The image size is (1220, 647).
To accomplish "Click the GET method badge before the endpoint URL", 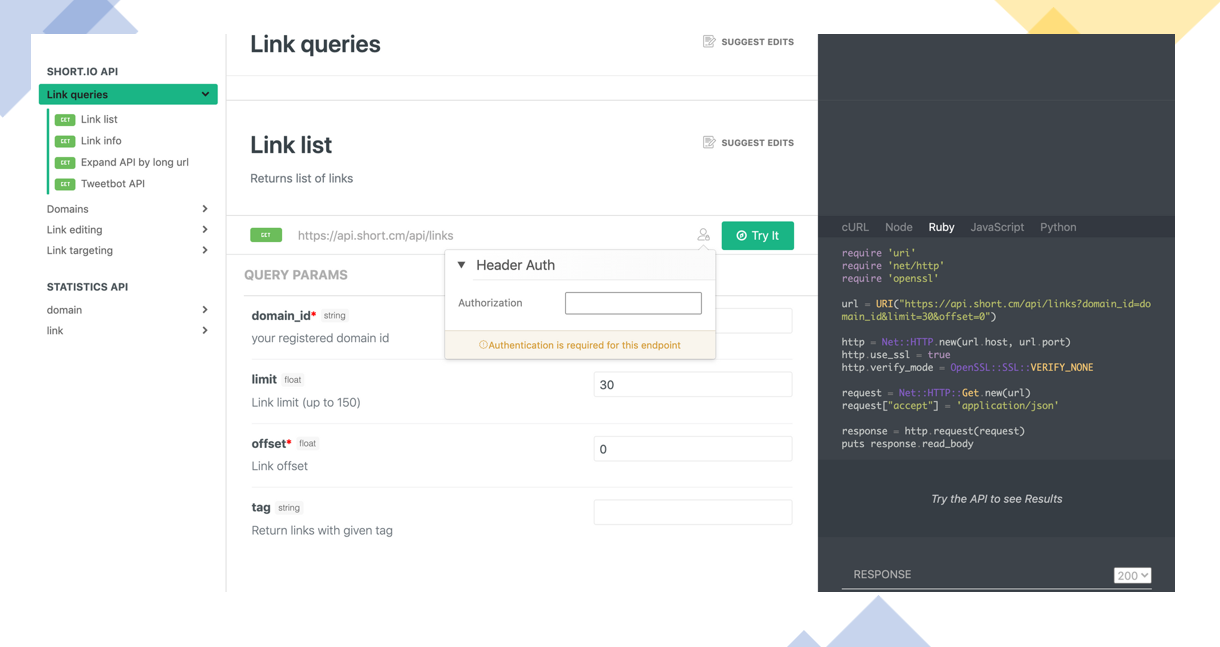I will (266, 235).
